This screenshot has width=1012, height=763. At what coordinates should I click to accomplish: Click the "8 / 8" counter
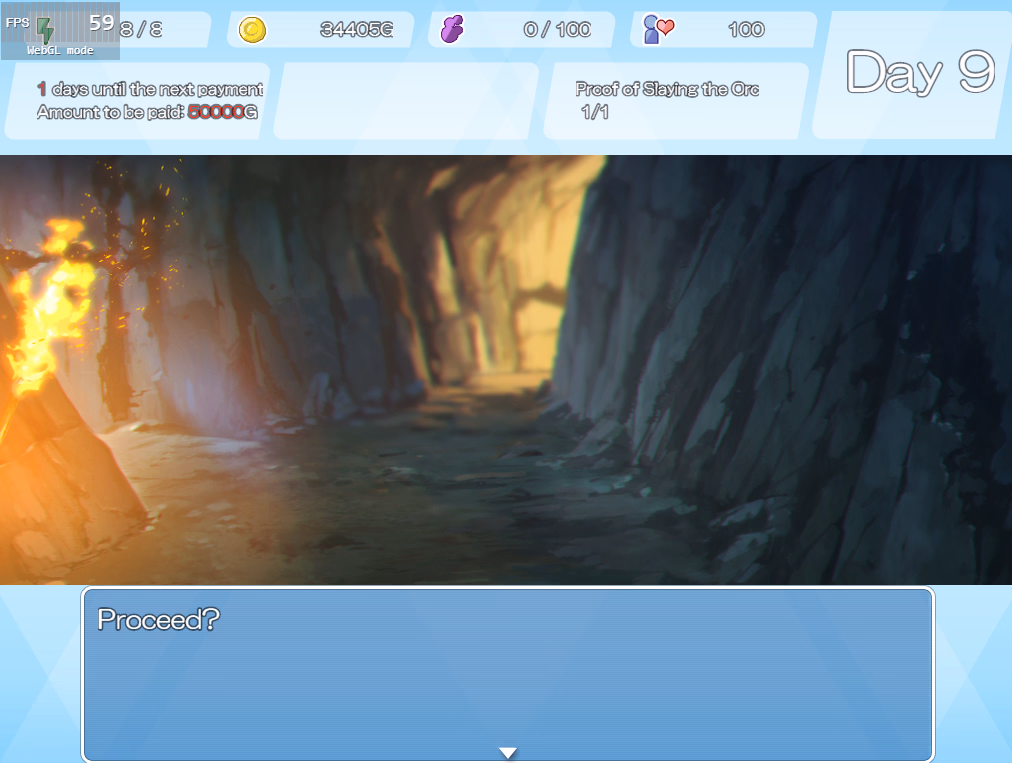141,30
